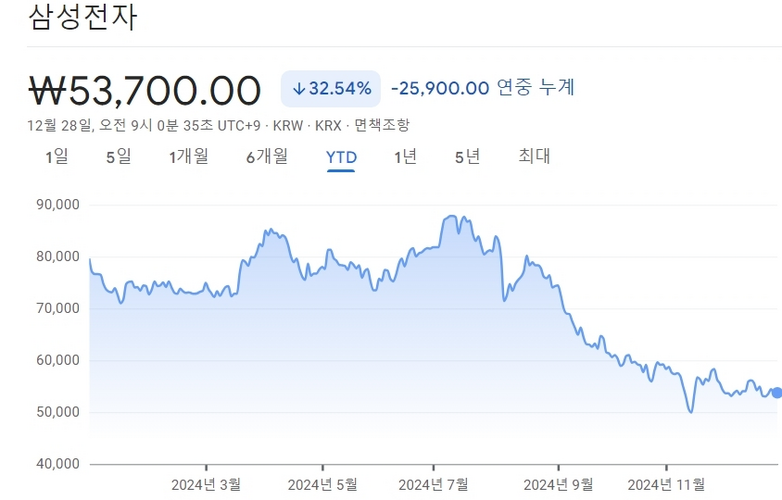Click the 2024년 3월 axis marker
The width and height of the screenshot is (782, 500).
point(206,484)
